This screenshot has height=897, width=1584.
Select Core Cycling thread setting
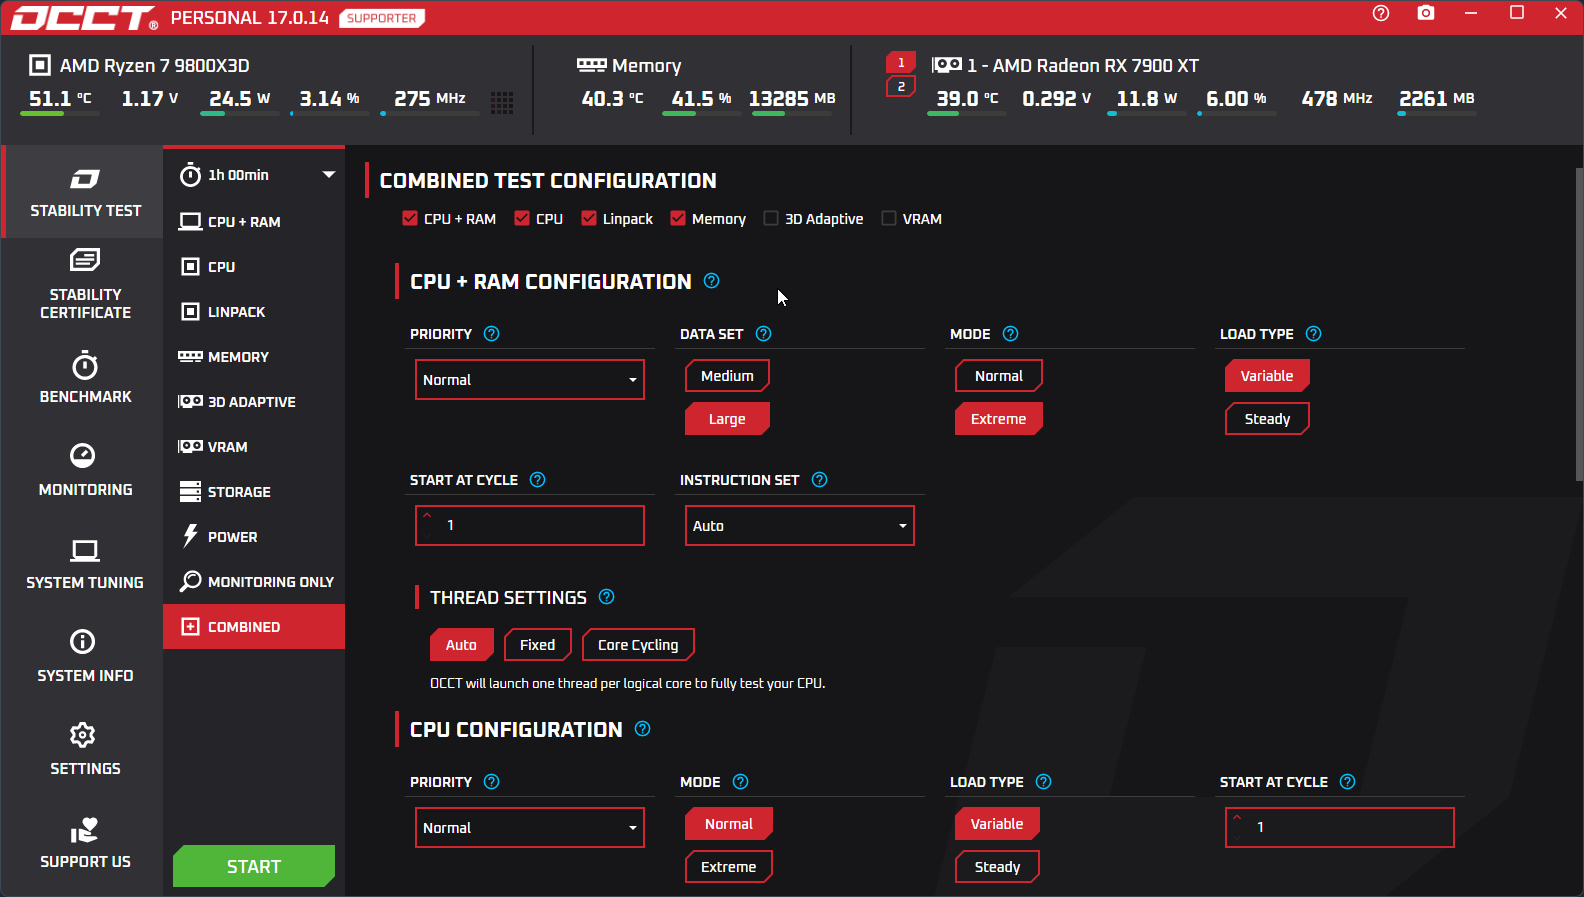pyautogui.click(x=638, y=645)
